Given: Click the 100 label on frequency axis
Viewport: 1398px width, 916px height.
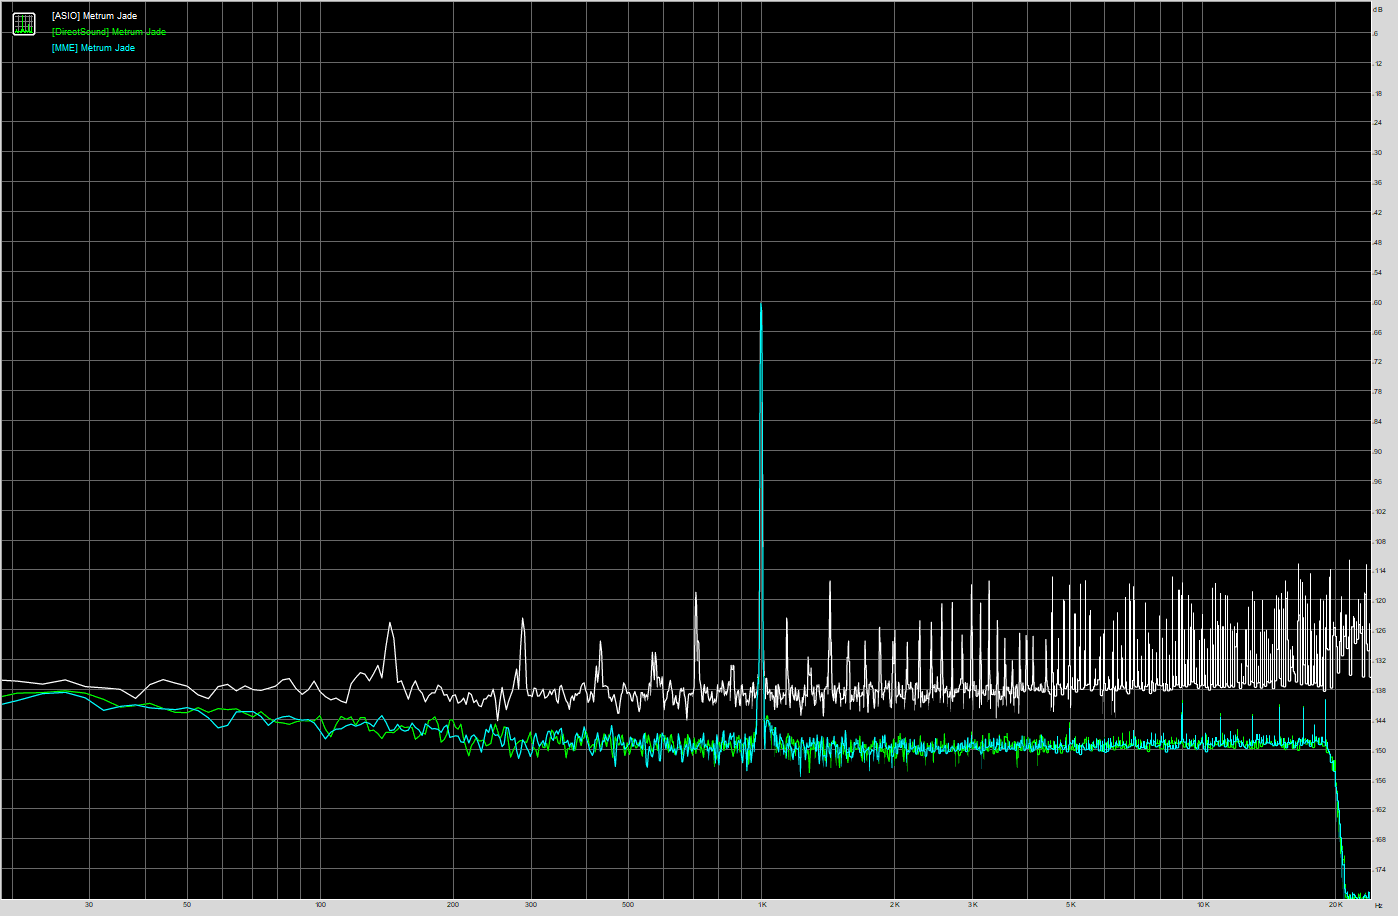Looking at the screenshot, I should (320, 905).
